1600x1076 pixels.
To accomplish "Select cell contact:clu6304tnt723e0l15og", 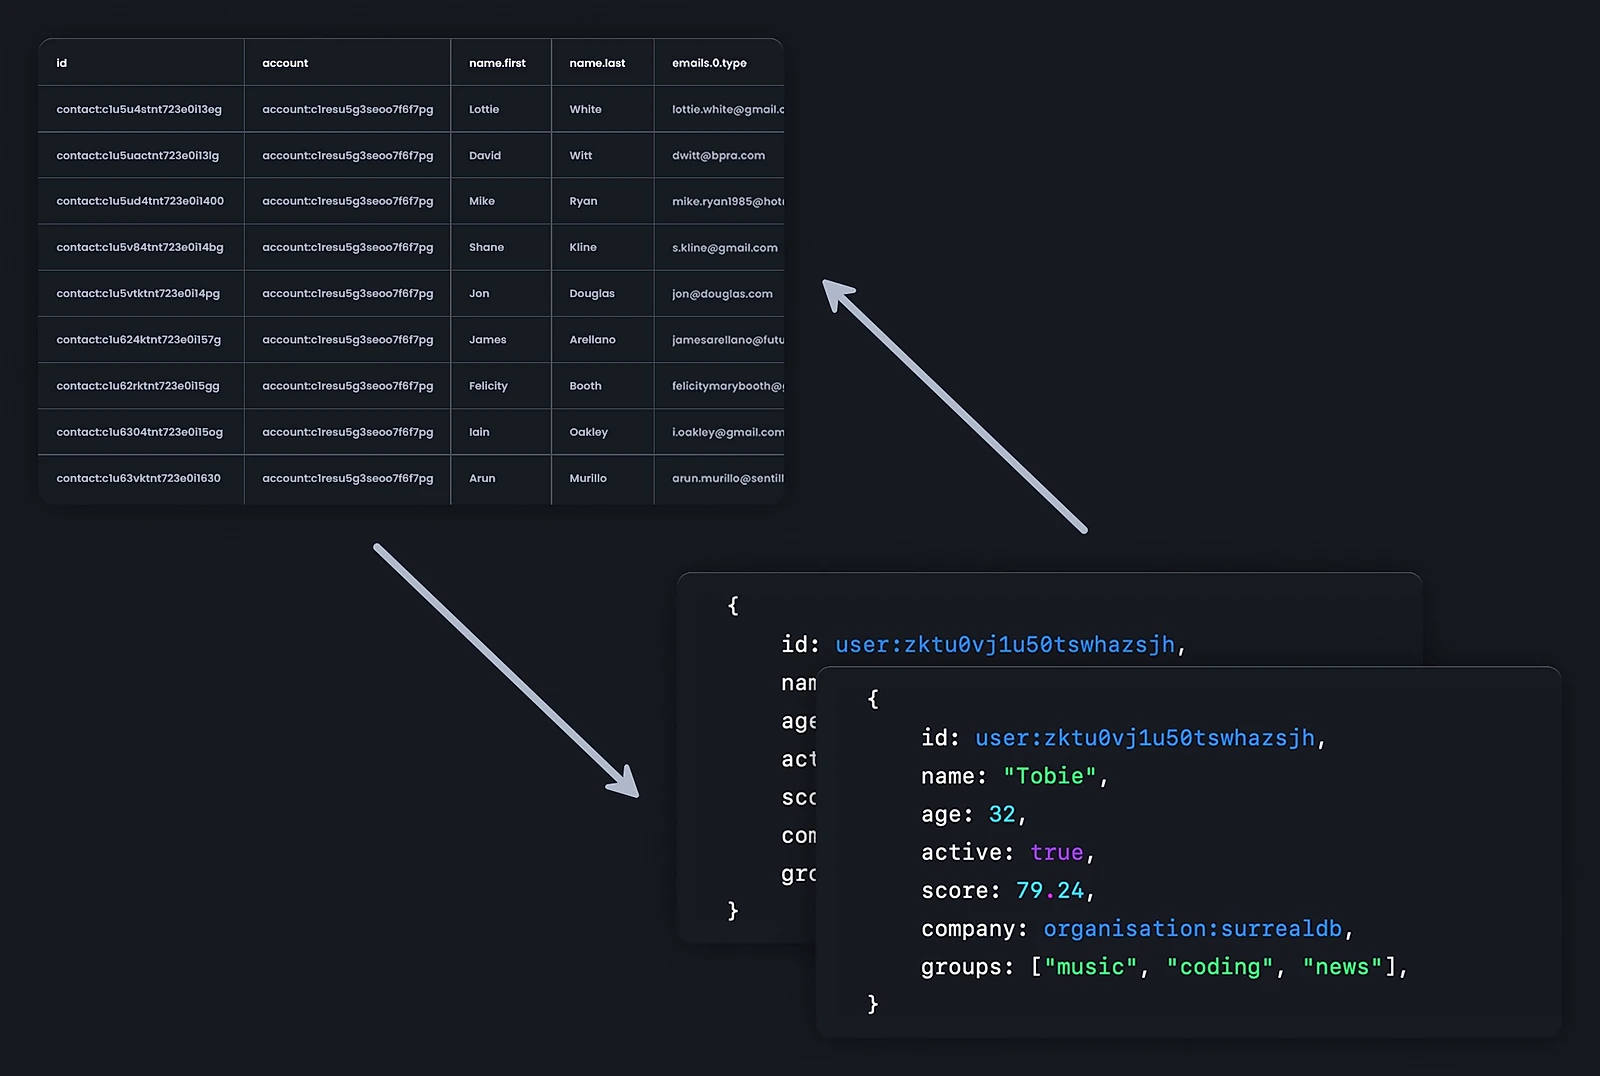I will pyautogui.click(x=140, y=432).
